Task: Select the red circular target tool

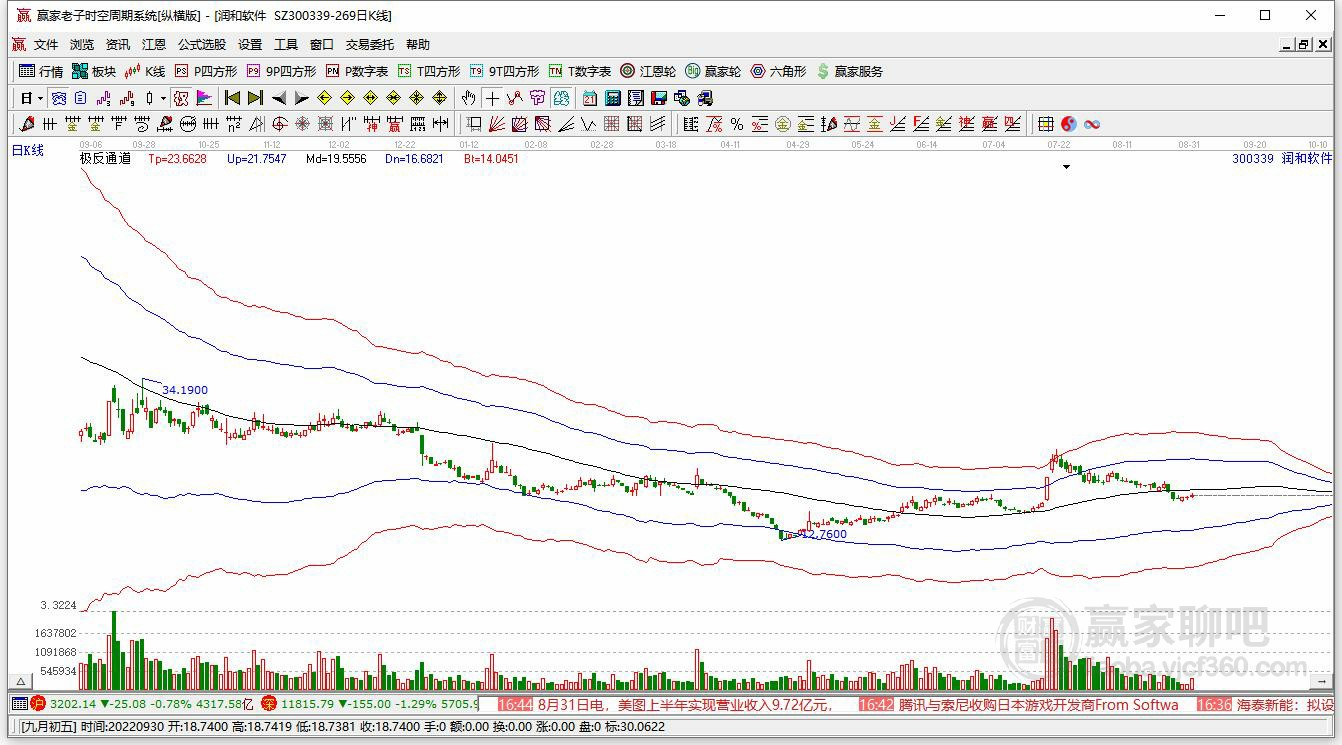Action: 279,124
